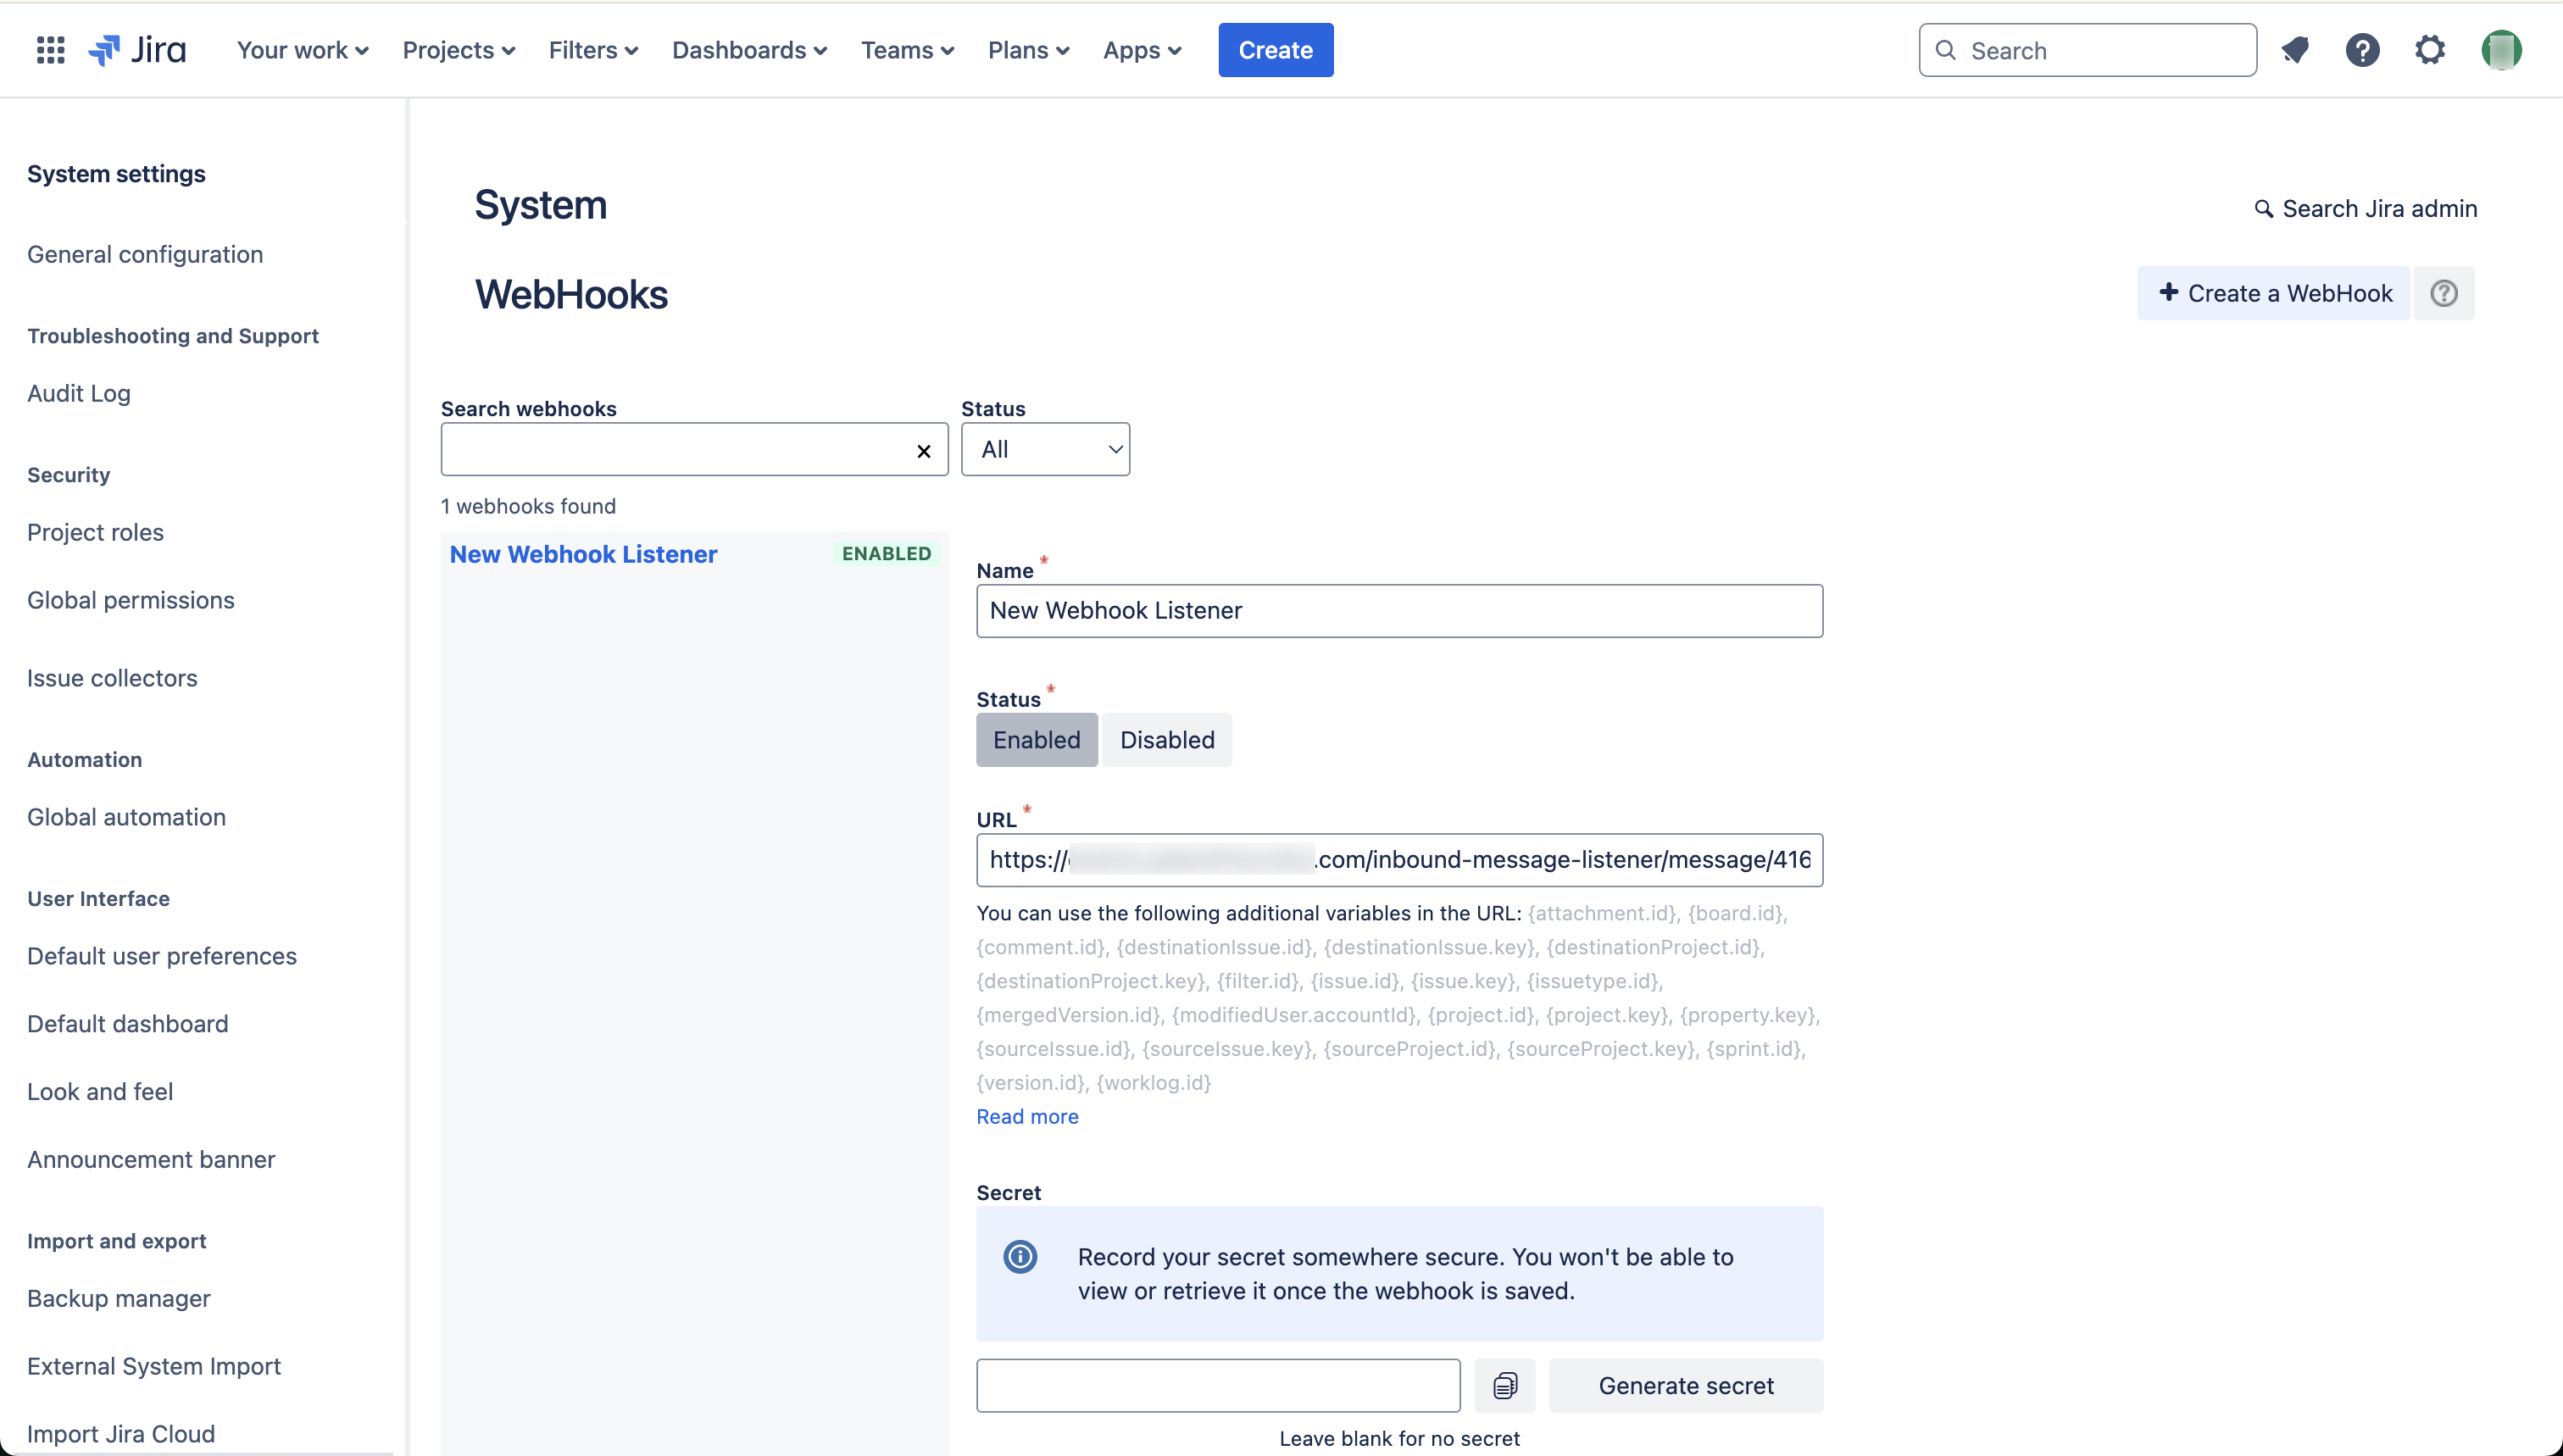Expand the Apps menu
The width and height of the screenshot is (2563, 1456).
pos(1142,50)
